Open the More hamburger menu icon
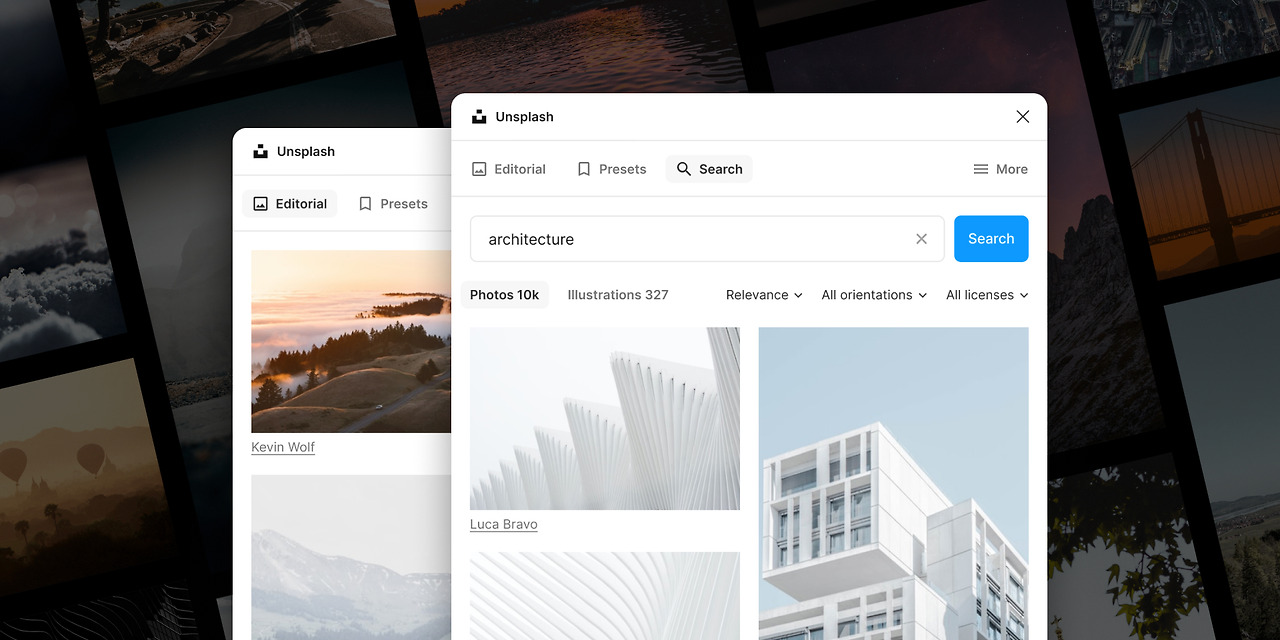This screenshot has width=1280, height=640. (981, 169)
